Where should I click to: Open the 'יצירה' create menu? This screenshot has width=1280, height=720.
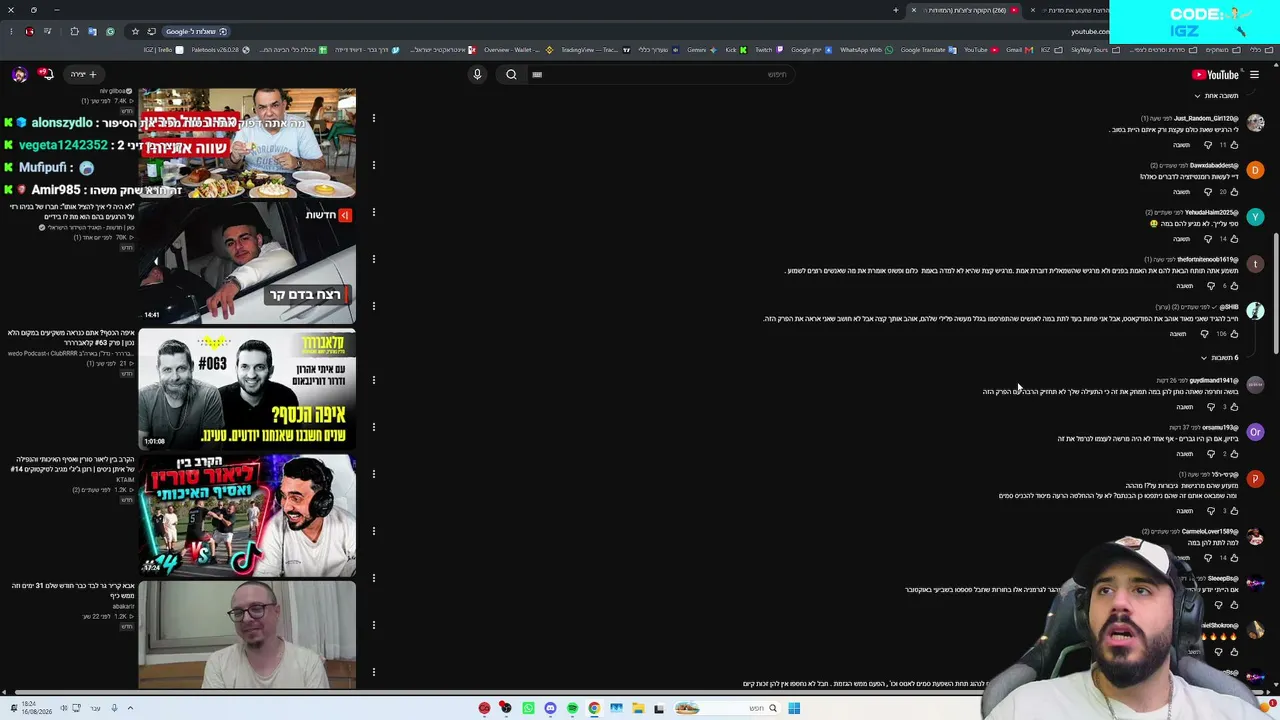(83, 74)
